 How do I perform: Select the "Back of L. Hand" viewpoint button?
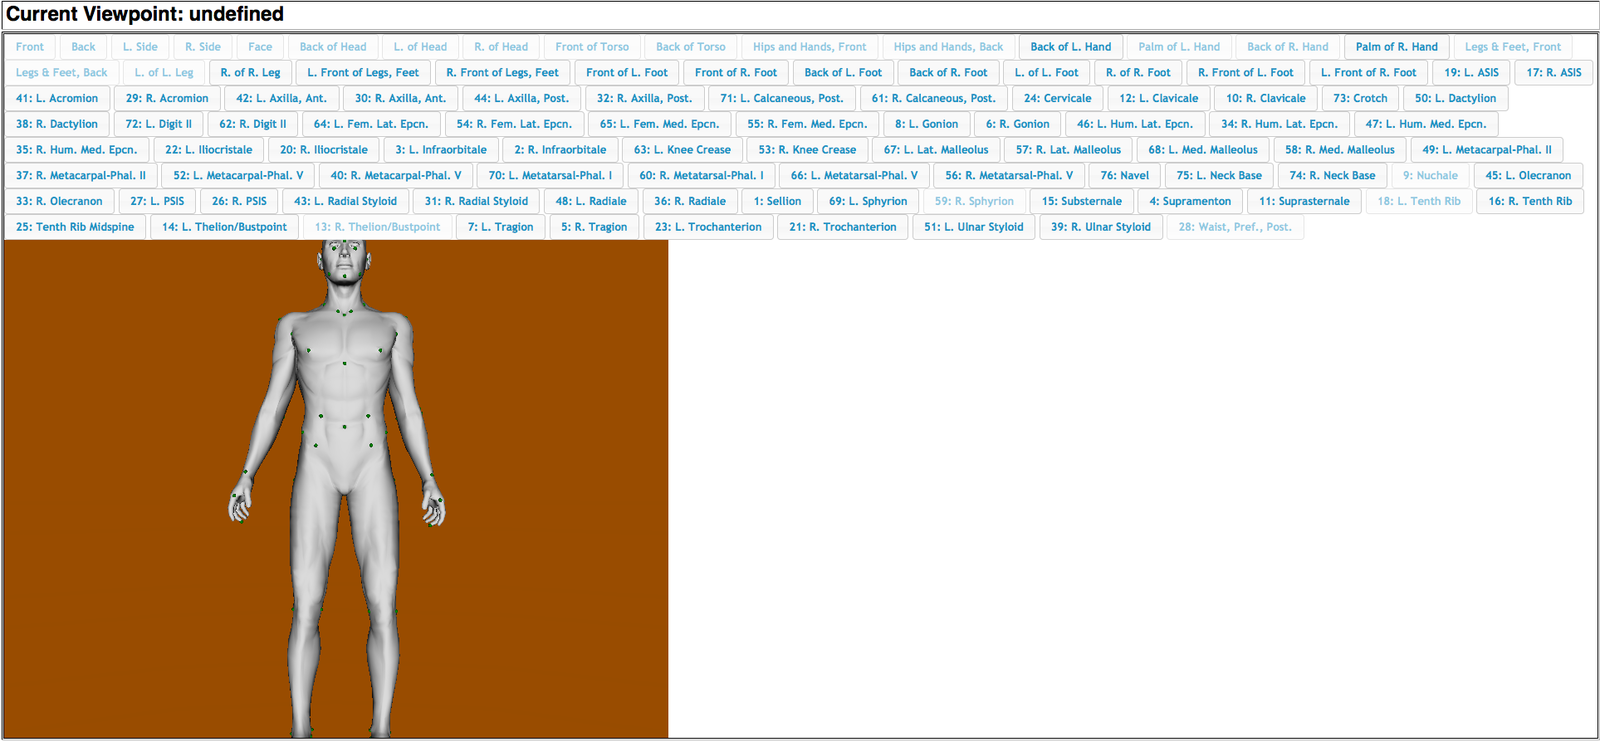click(1070, 47)
